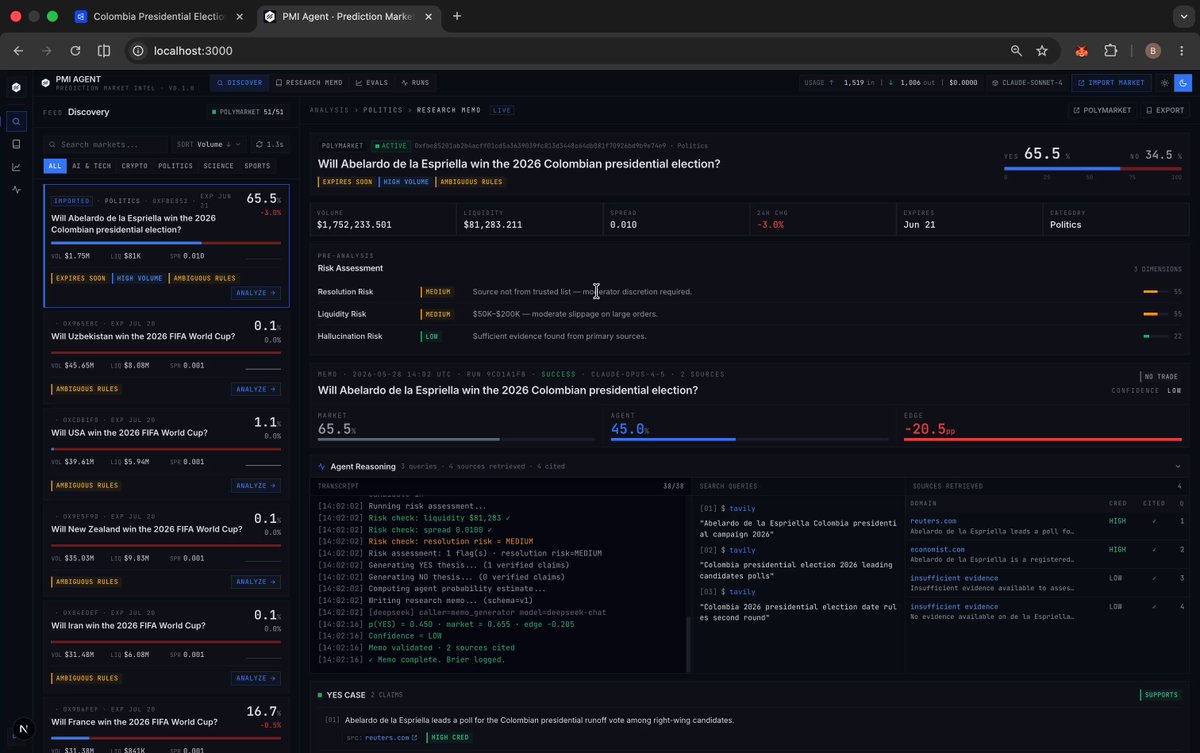Analyze the Iran World Cup market
This screenshot has height=753, width=1200.
(x=257, y=678)
